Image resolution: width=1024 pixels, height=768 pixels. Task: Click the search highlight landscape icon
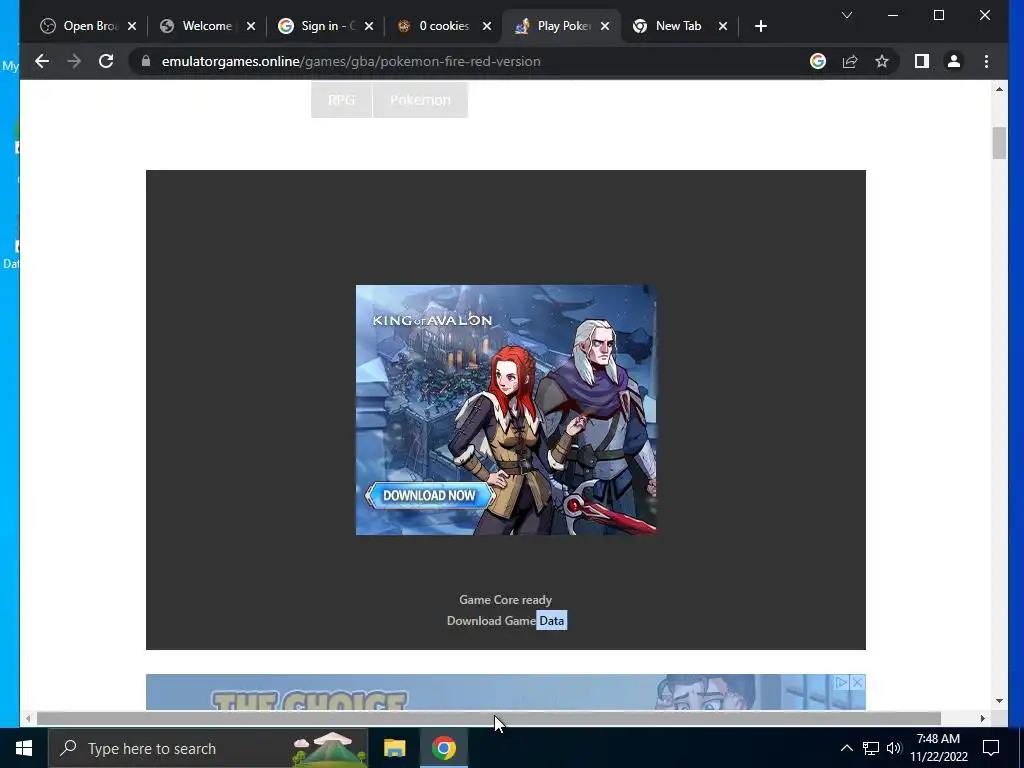(329, 749)
